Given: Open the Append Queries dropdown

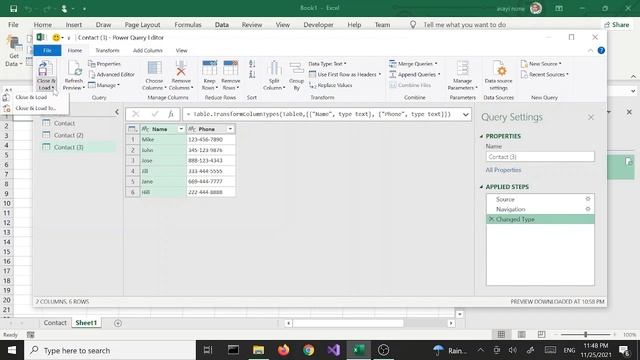Looking at the screenshot, I should click(x=415, y=74).
